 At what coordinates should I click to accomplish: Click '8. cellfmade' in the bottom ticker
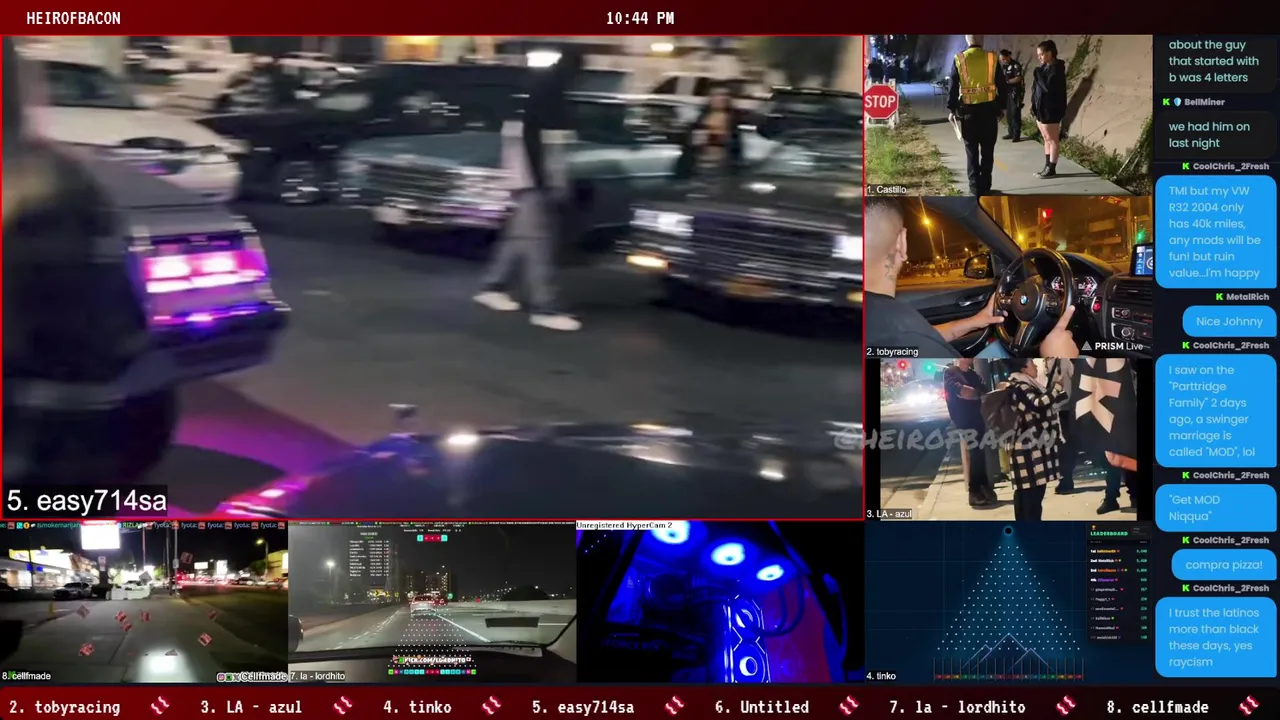tap(1158, 707)
